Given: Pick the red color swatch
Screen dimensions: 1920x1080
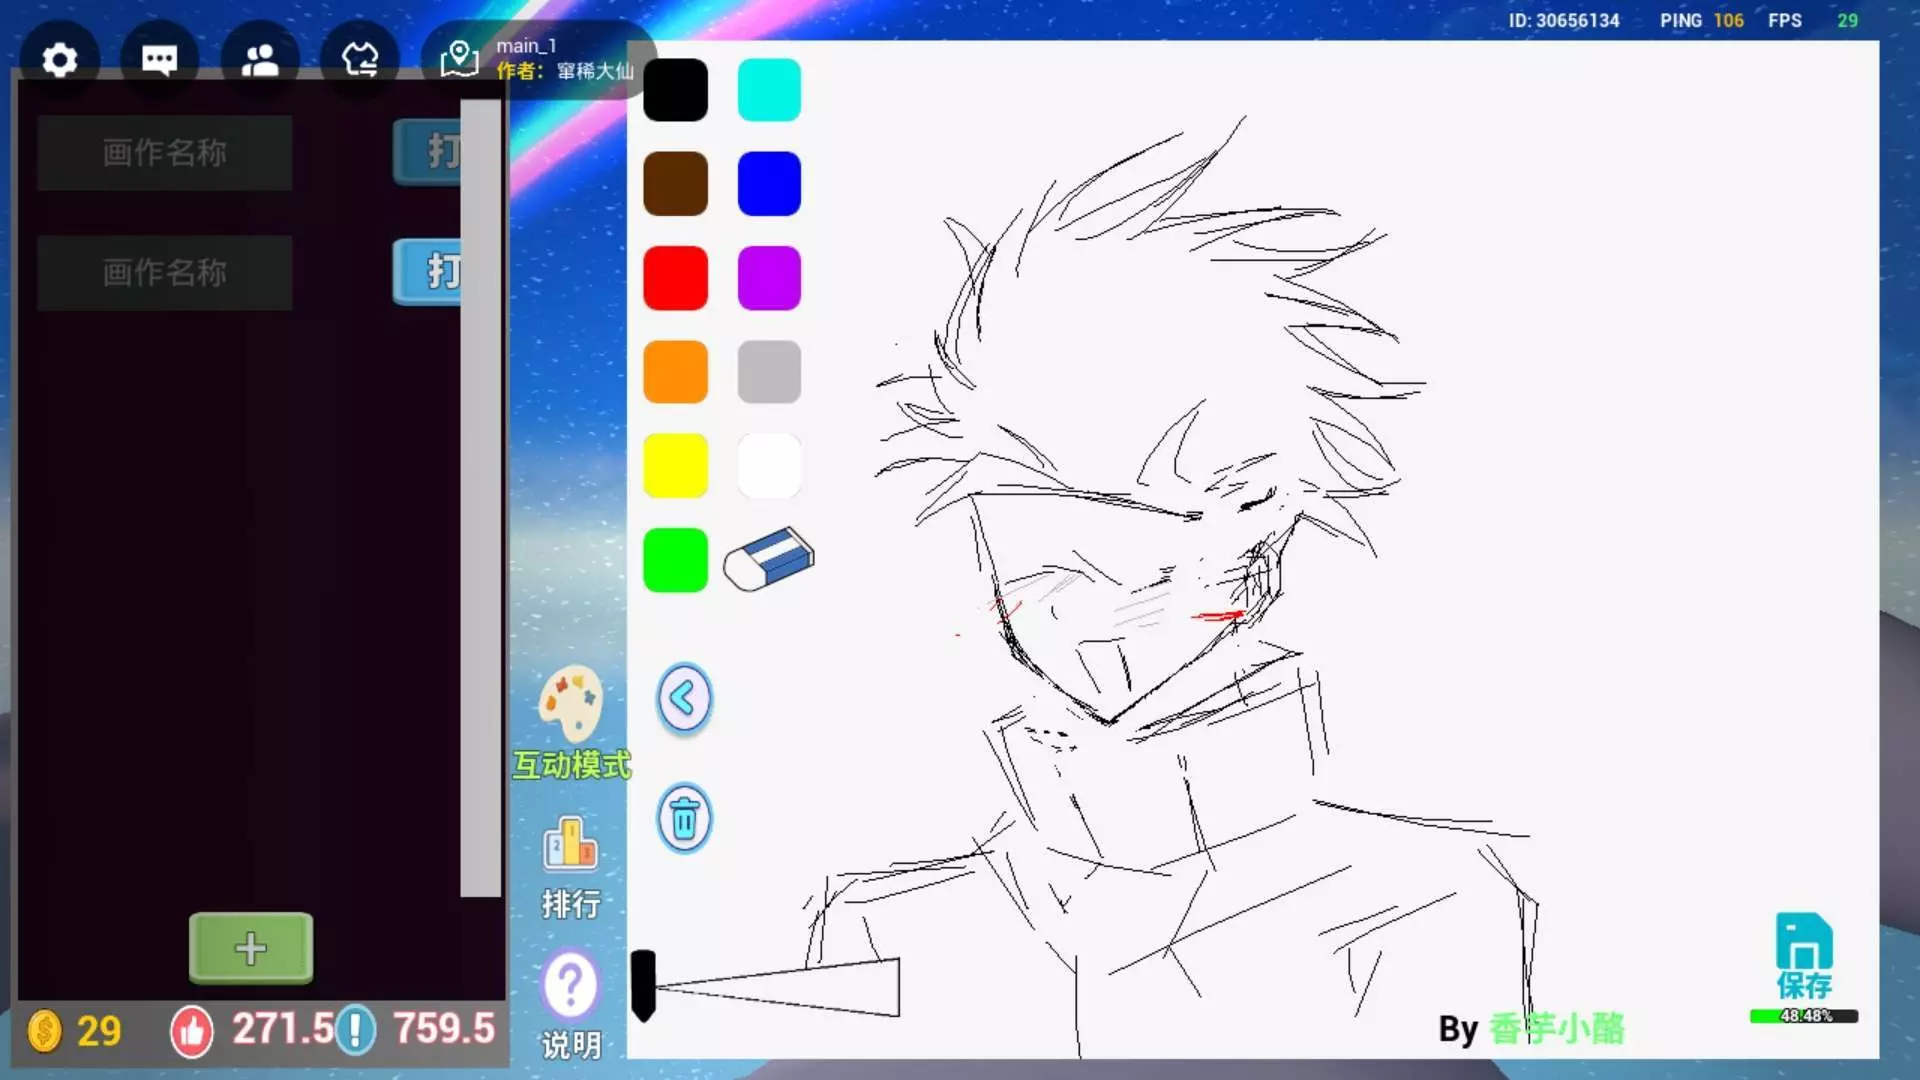Looking at the screenshot, I should click(676, 278).
